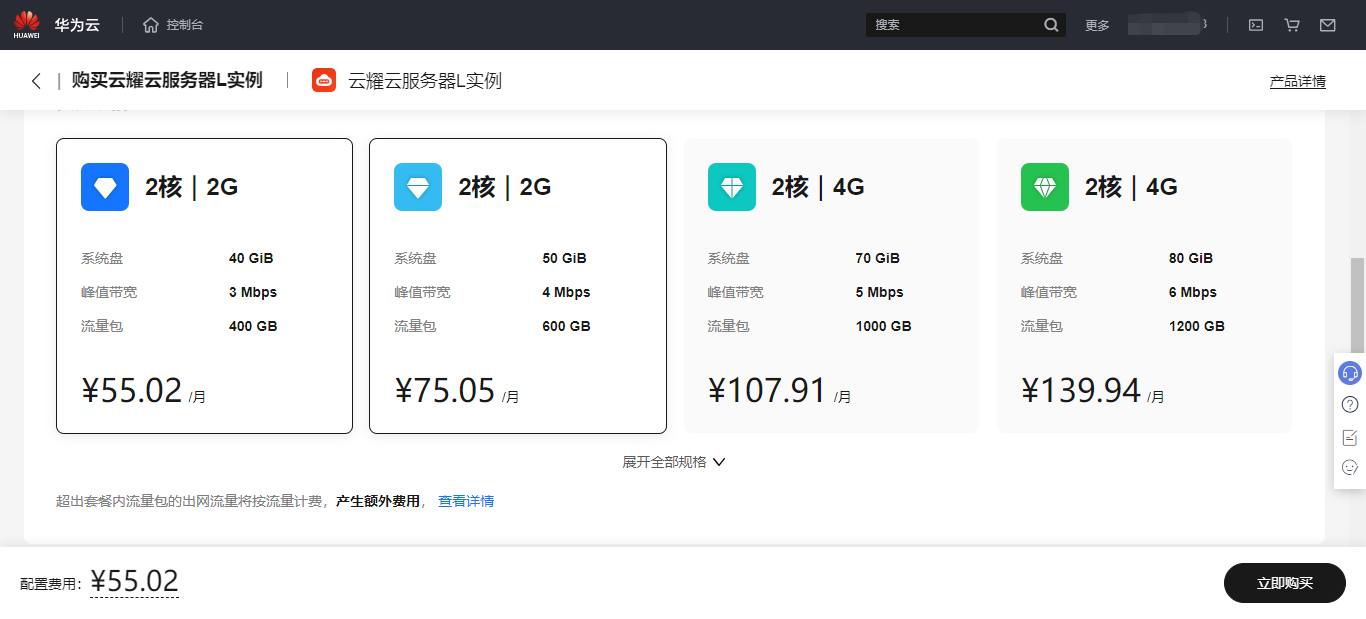Open customer service headset chat icon
Screen dimensions: 1366x619
[1350, 373]
